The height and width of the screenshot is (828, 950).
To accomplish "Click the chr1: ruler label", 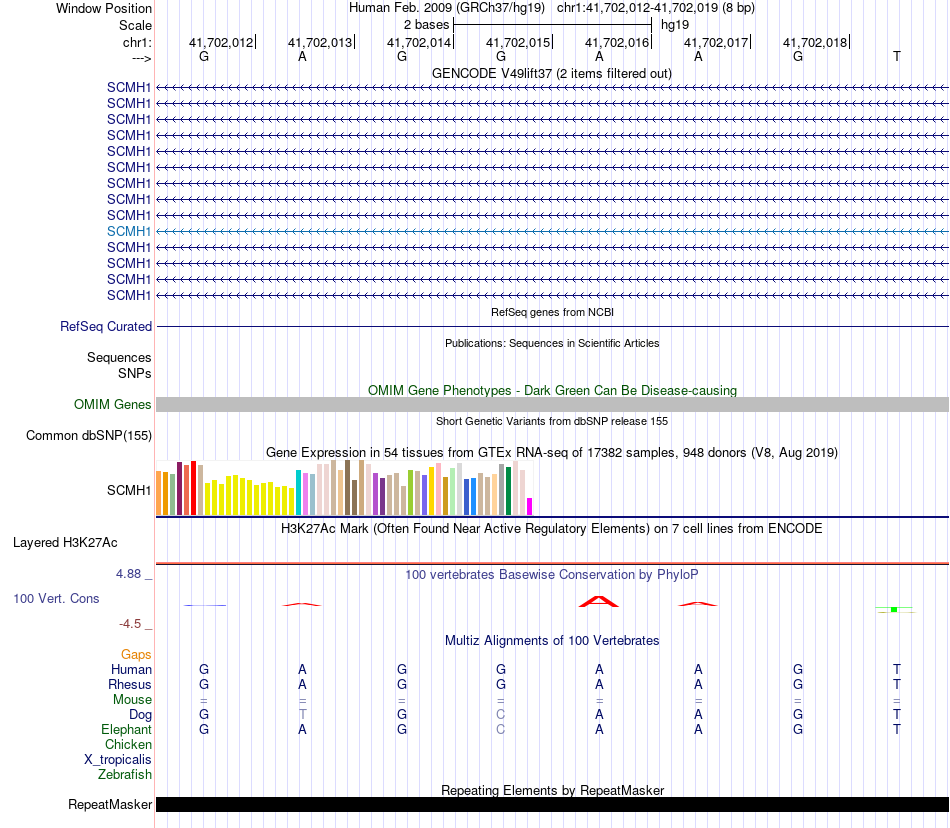I will click(x=137, y=42).
